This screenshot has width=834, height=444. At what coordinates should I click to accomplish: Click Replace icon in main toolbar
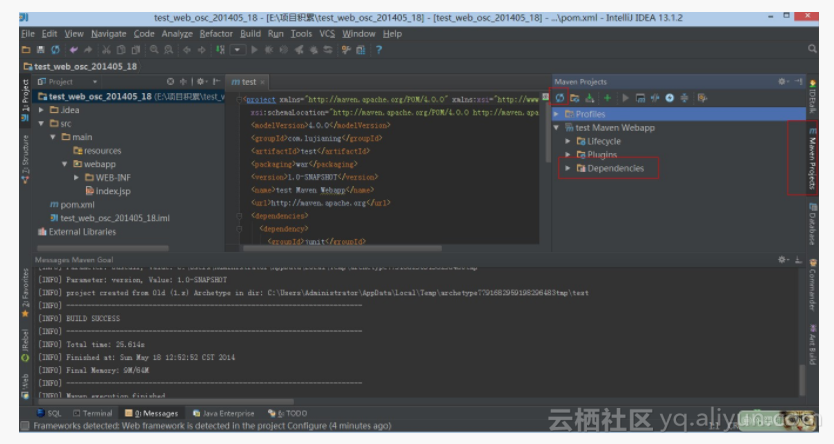(x=169, y=50)
